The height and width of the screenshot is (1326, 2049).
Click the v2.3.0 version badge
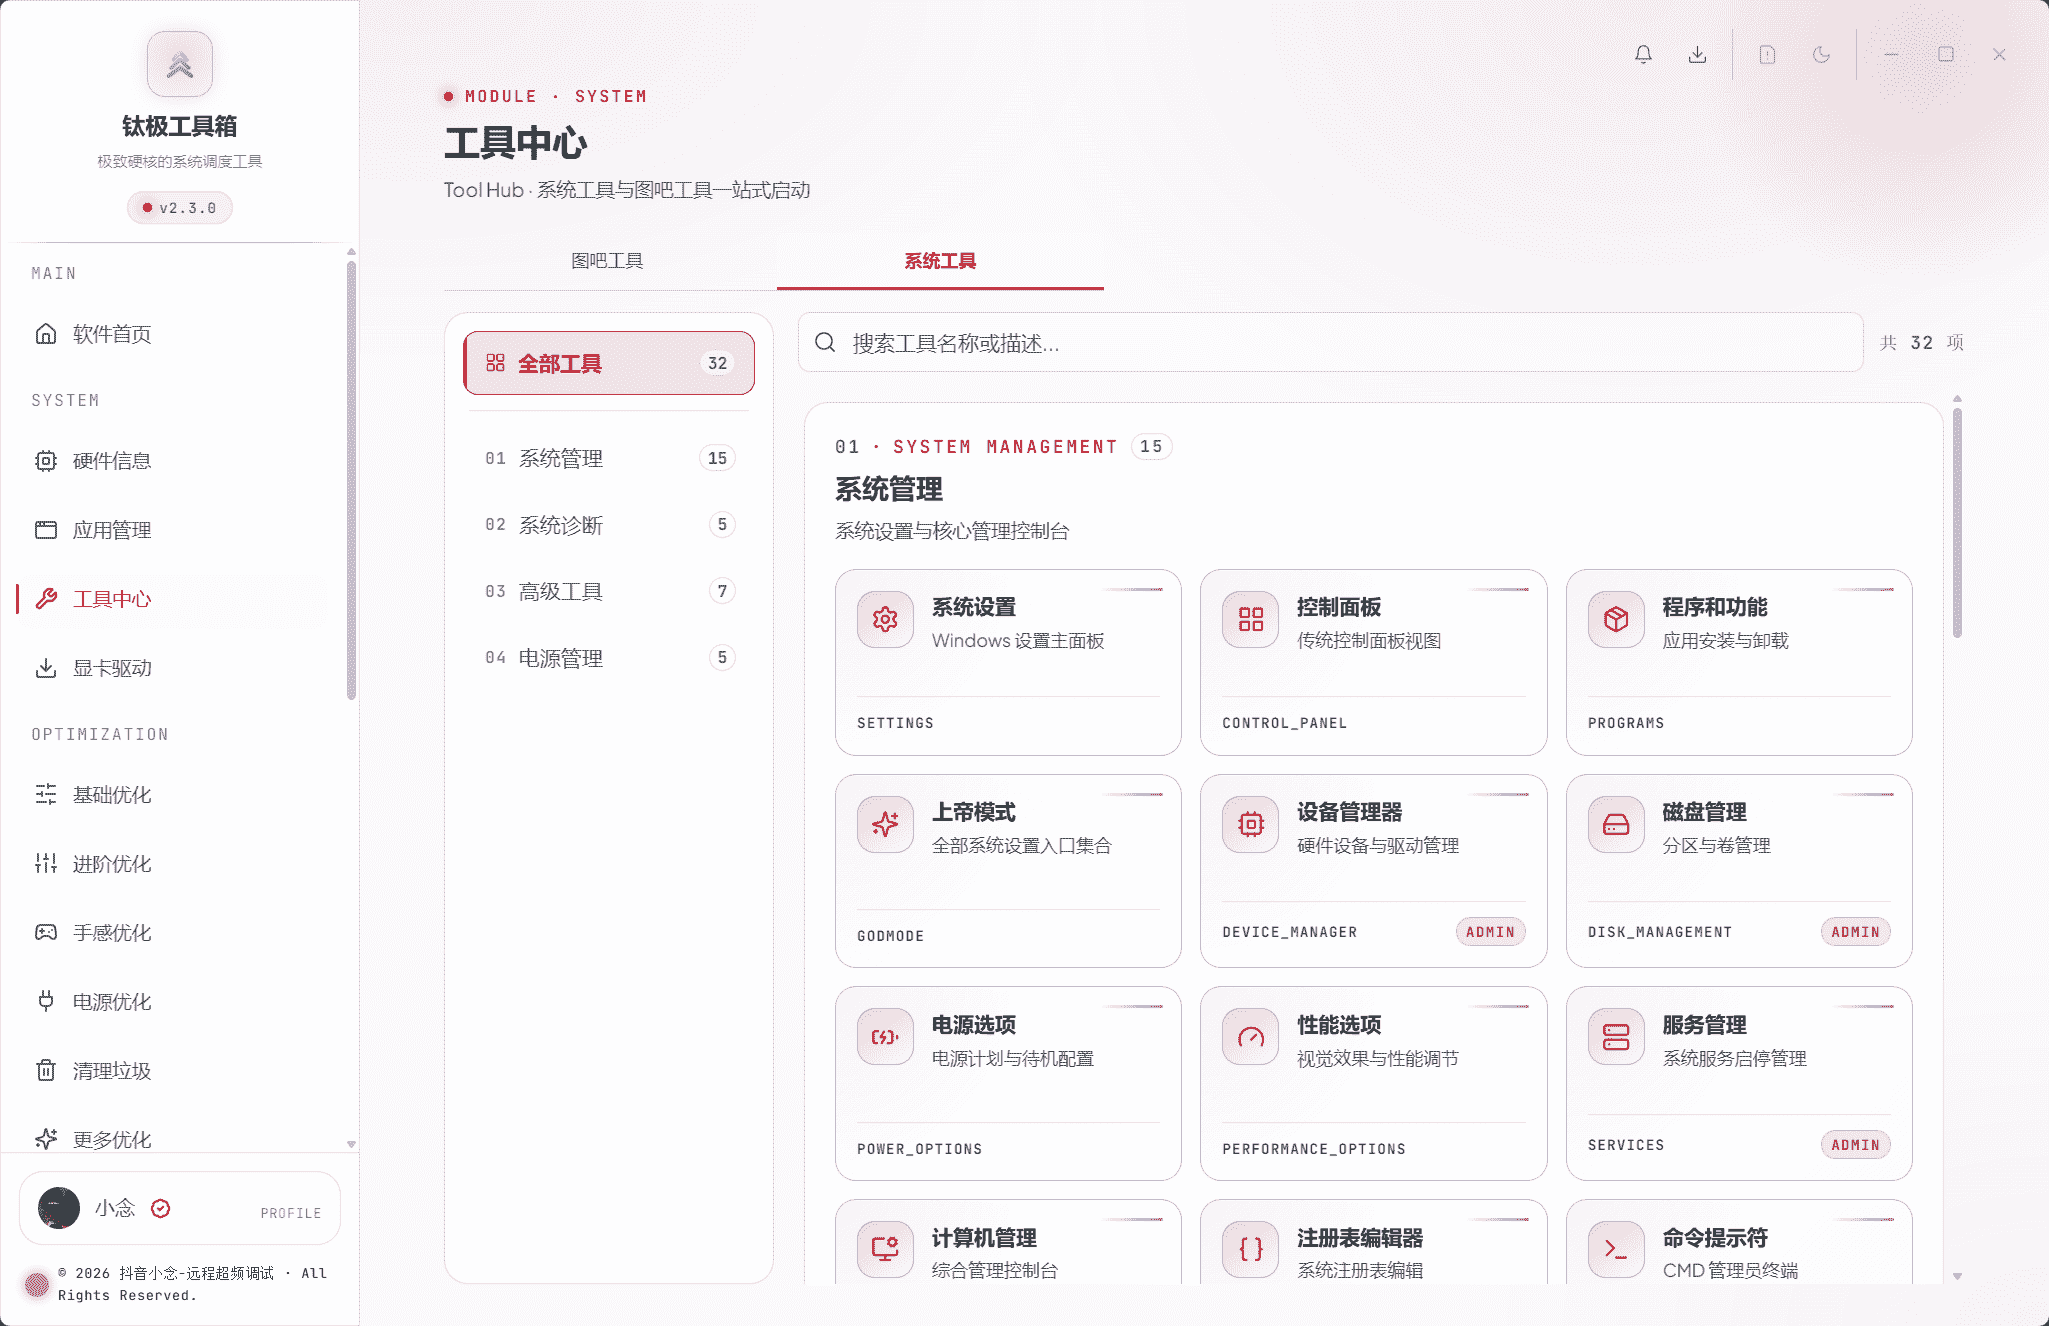point(180,208)
